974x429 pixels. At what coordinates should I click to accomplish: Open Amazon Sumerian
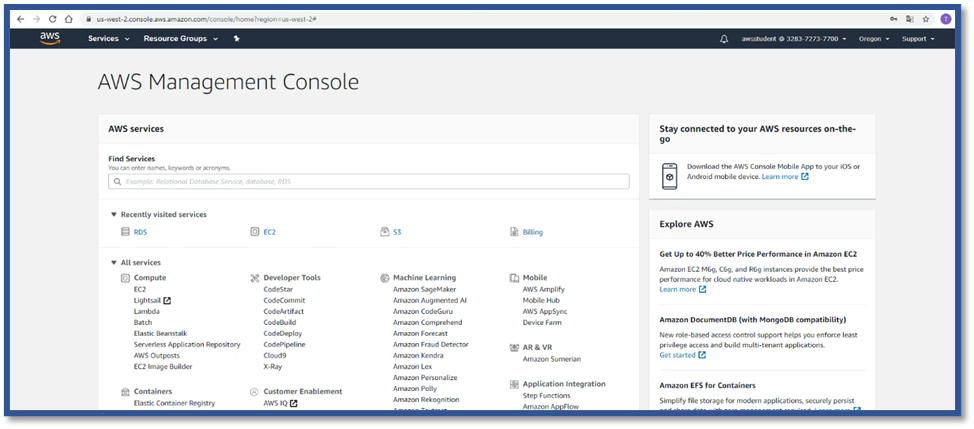(552, 359)
